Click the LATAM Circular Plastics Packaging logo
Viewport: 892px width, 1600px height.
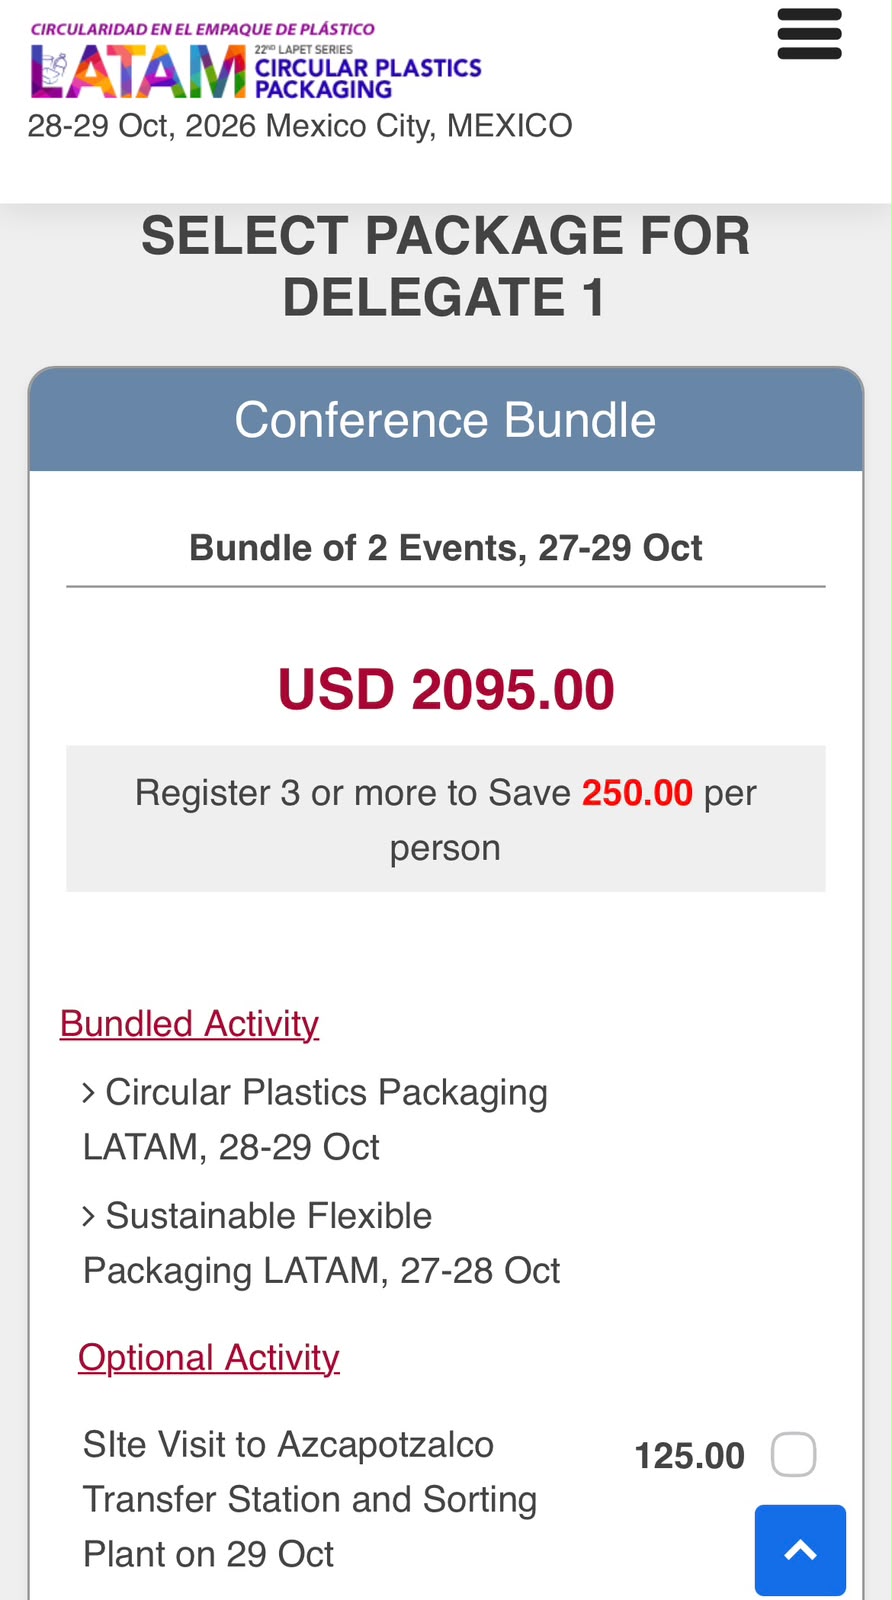click(256, 61)
